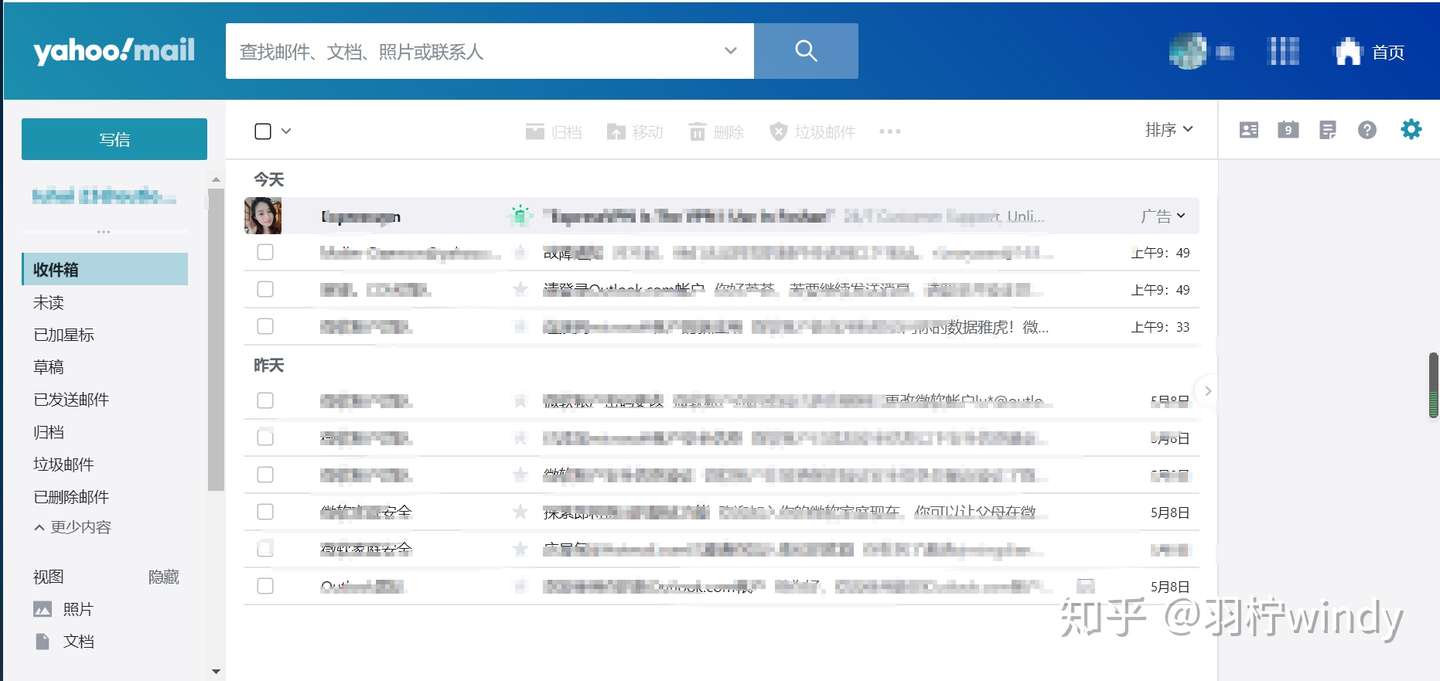Click the green page scrollbar thumb
The image size is (1440, 681).
tap(1433, 385)
